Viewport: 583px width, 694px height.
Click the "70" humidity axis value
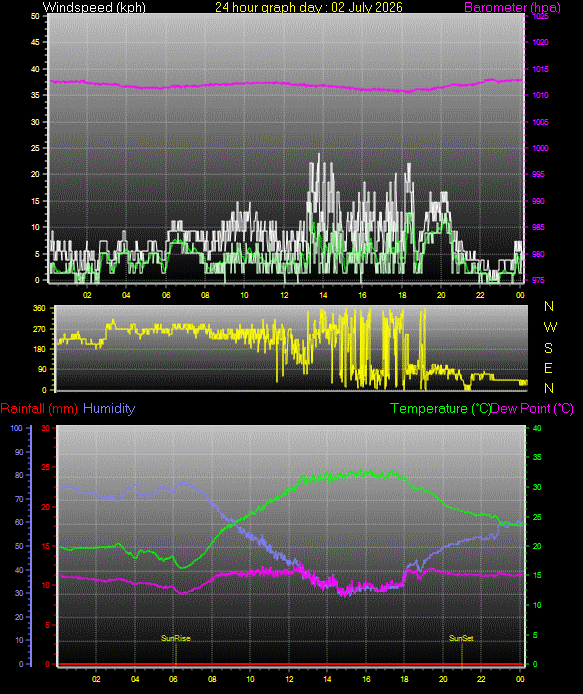point(19,499)
